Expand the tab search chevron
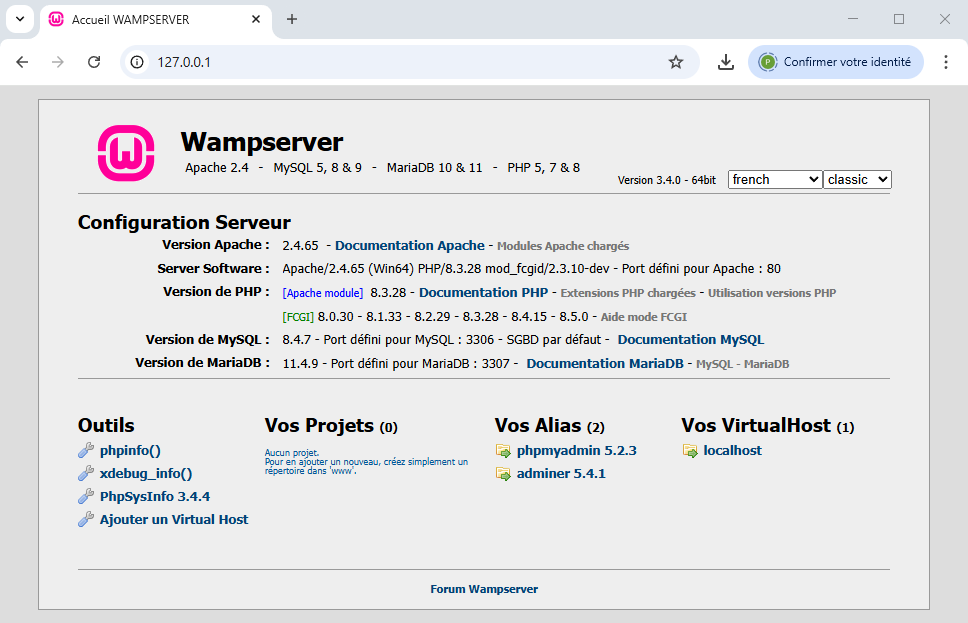This screenshot has height=623, width=968. [x=19, y=19]
